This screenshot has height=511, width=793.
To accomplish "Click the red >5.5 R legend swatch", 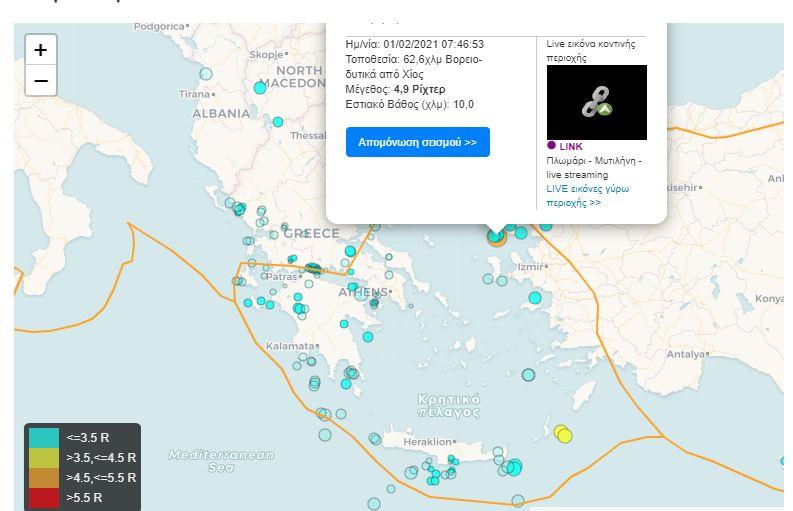I will click(x=44, y=497).
